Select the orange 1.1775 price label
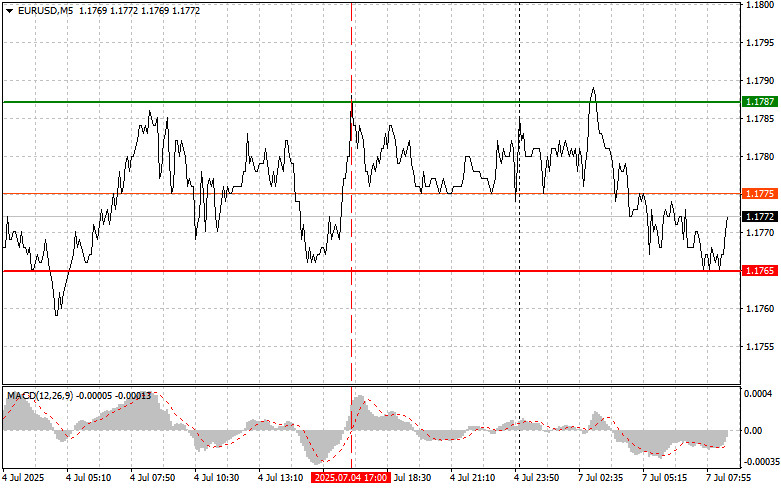 pos(759,193)
